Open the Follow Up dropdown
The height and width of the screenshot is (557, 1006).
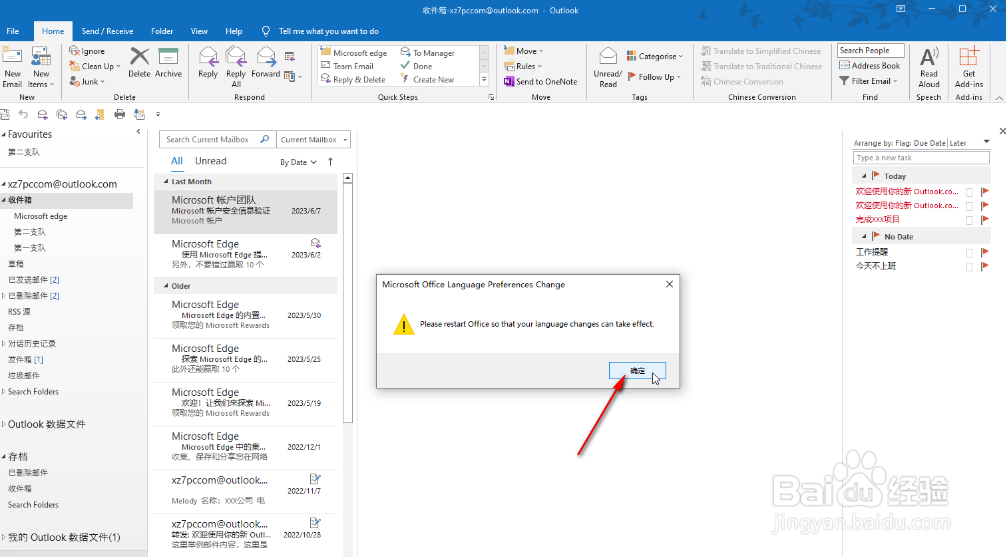coord(654,76)
